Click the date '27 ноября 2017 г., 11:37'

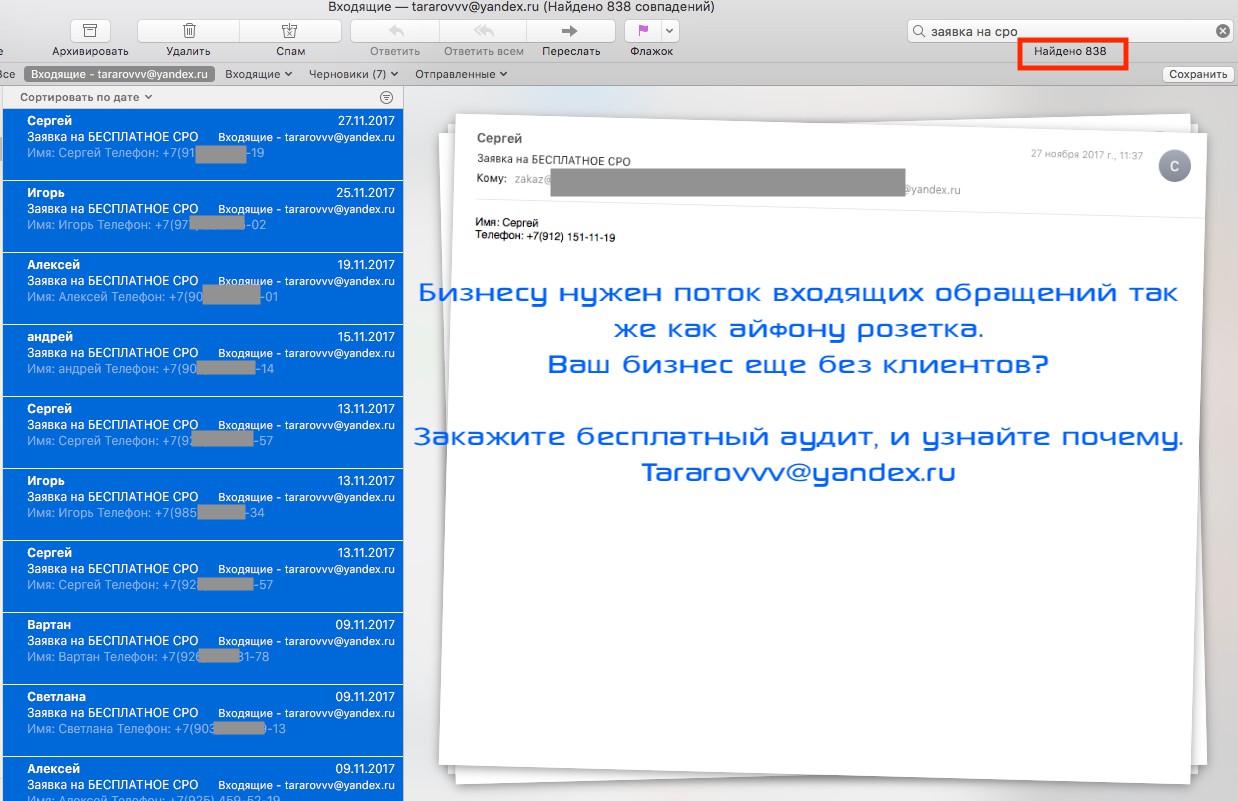pyautogui.click(x=1087, y=155)
